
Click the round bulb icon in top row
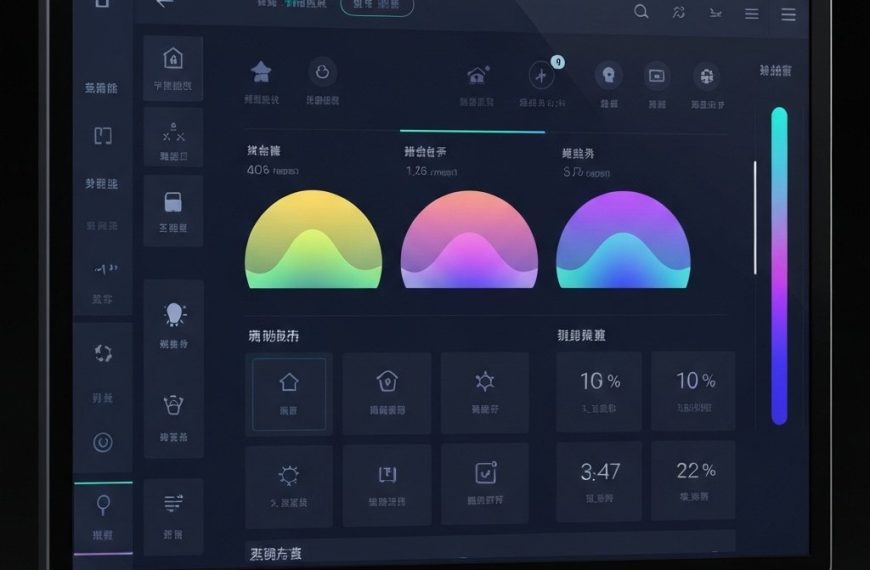tap(608, 75)
